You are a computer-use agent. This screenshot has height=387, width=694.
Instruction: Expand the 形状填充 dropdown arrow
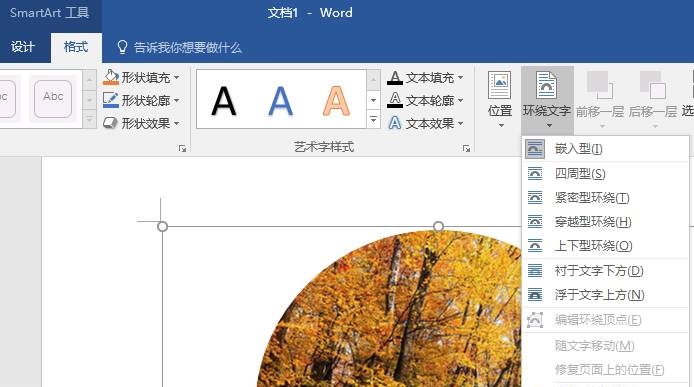point(177,77)
